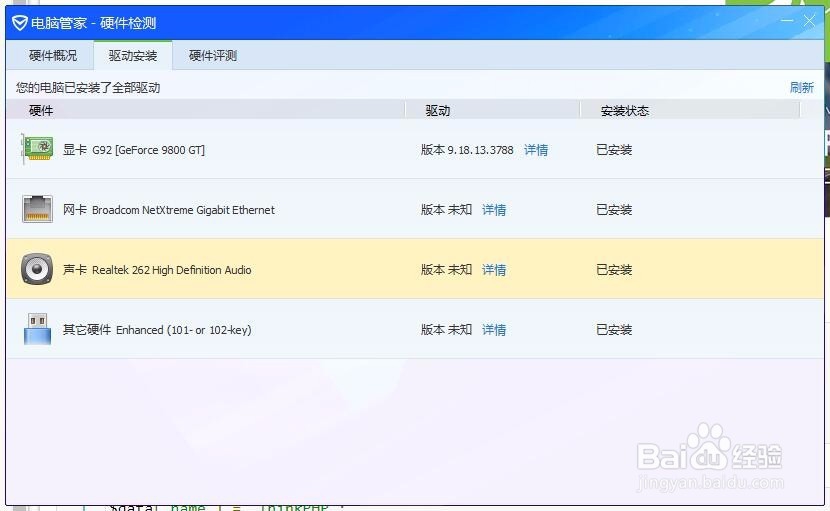Click 已安装 status in the 其它硬件 row
Screen dimensions: 830x511
[x=614, y=329]
